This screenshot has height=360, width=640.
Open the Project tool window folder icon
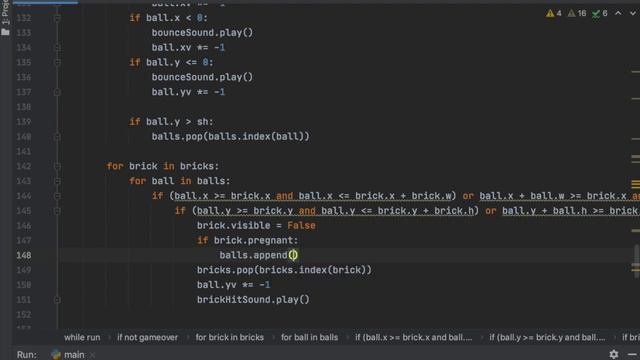[x=5, y=32]
